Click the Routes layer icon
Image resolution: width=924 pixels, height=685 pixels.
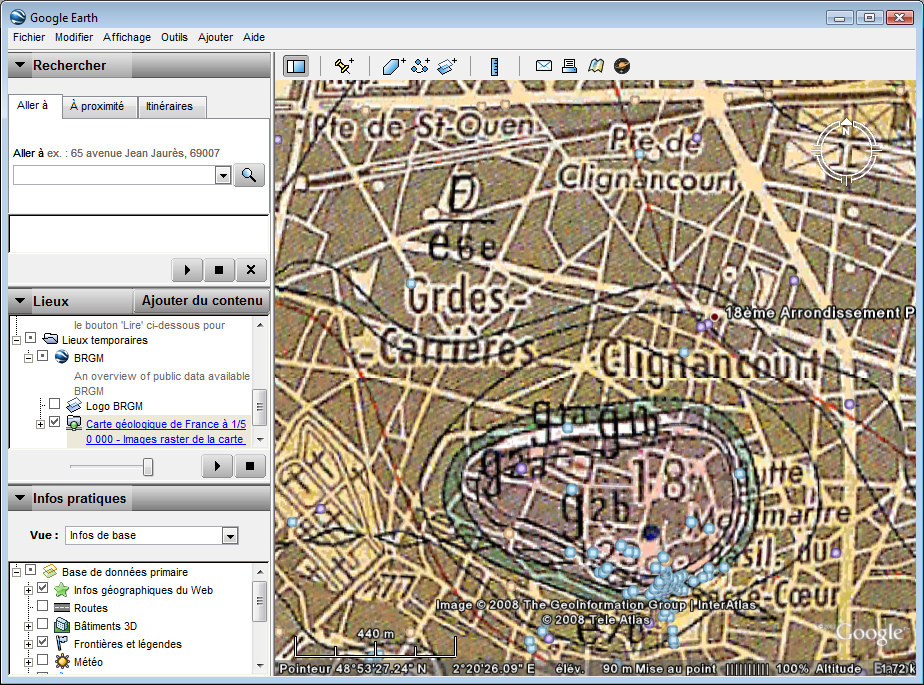click(62, 608)
